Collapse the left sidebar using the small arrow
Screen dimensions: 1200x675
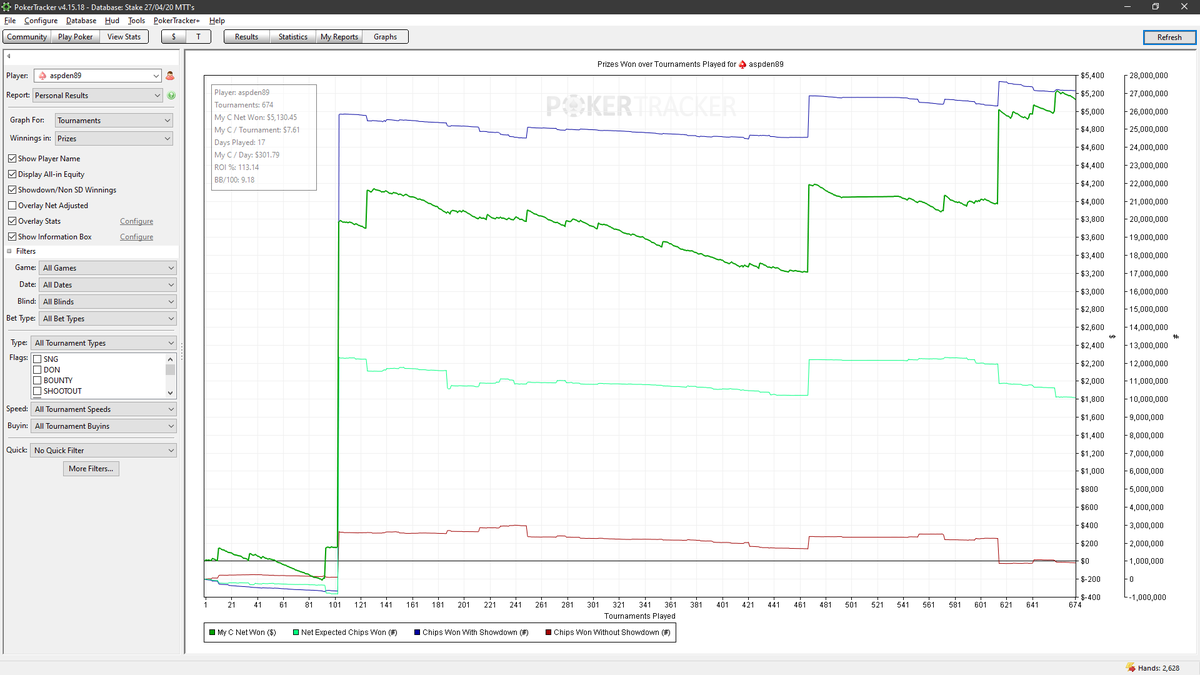point(8,55)
